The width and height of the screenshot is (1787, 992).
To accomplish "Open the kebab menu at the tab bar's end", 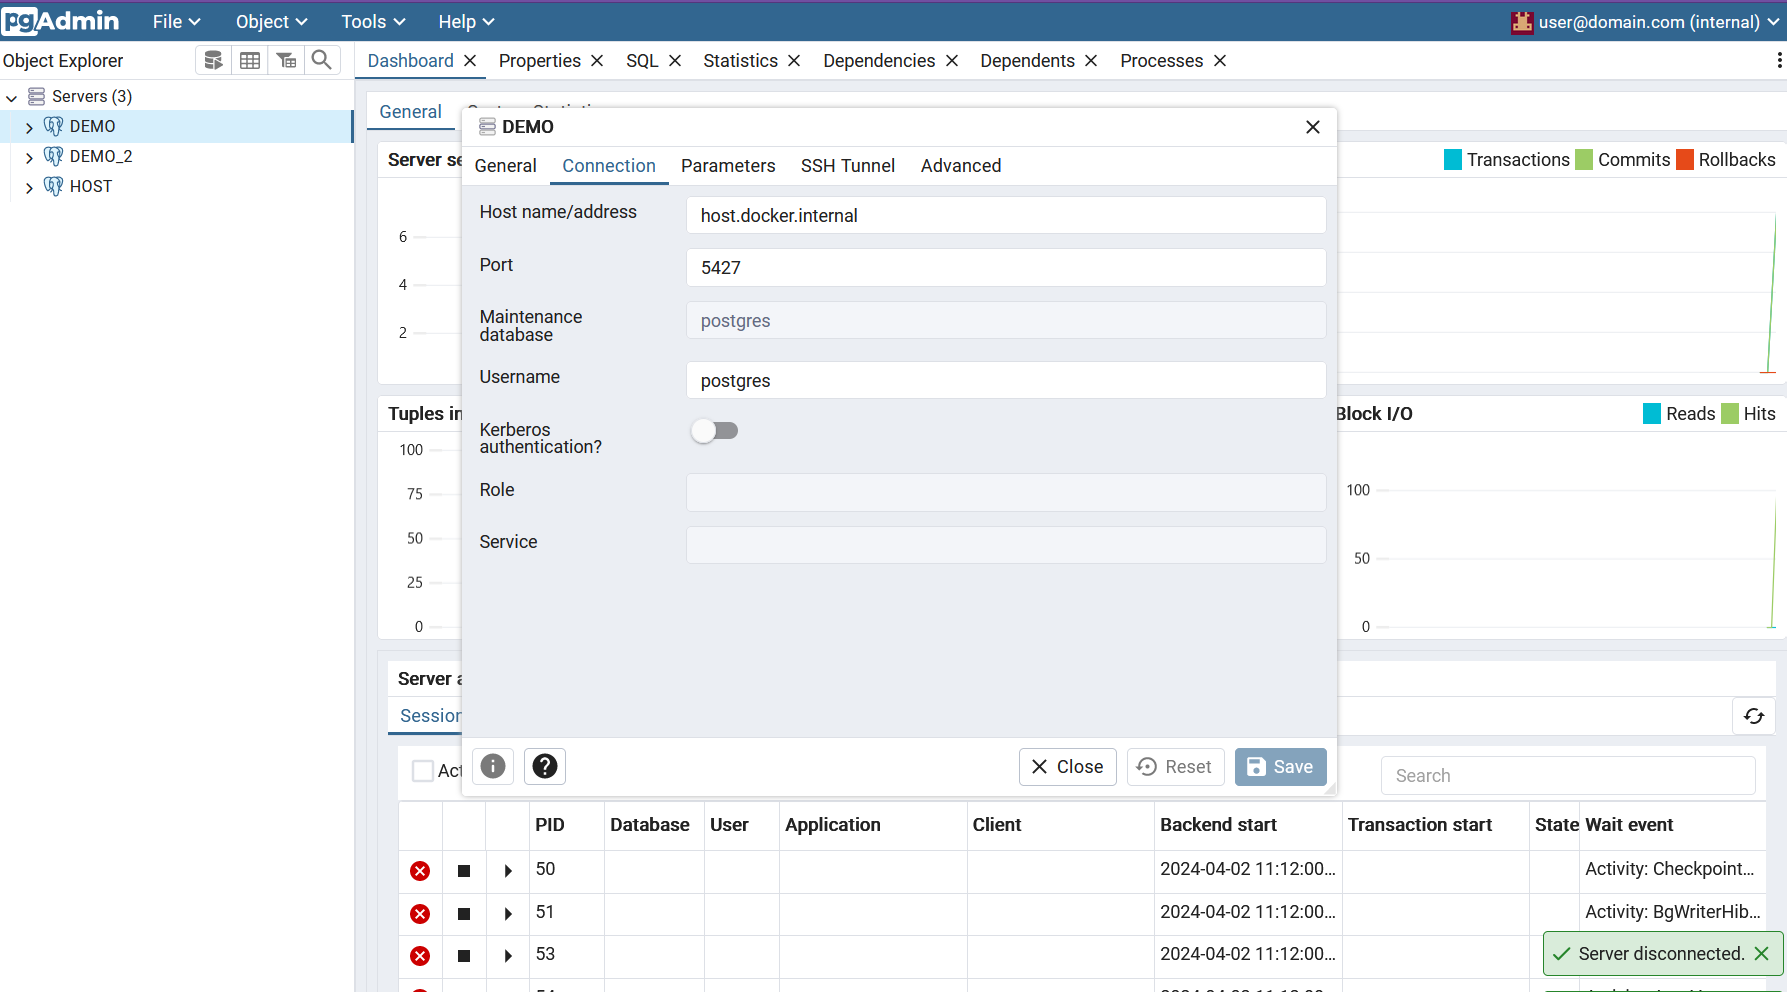I will pos(1779,61).
